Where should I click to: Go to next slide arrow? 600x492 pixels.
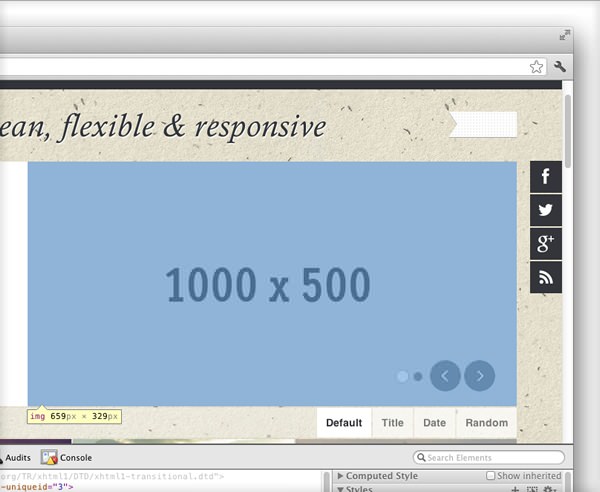click(479, 376)
